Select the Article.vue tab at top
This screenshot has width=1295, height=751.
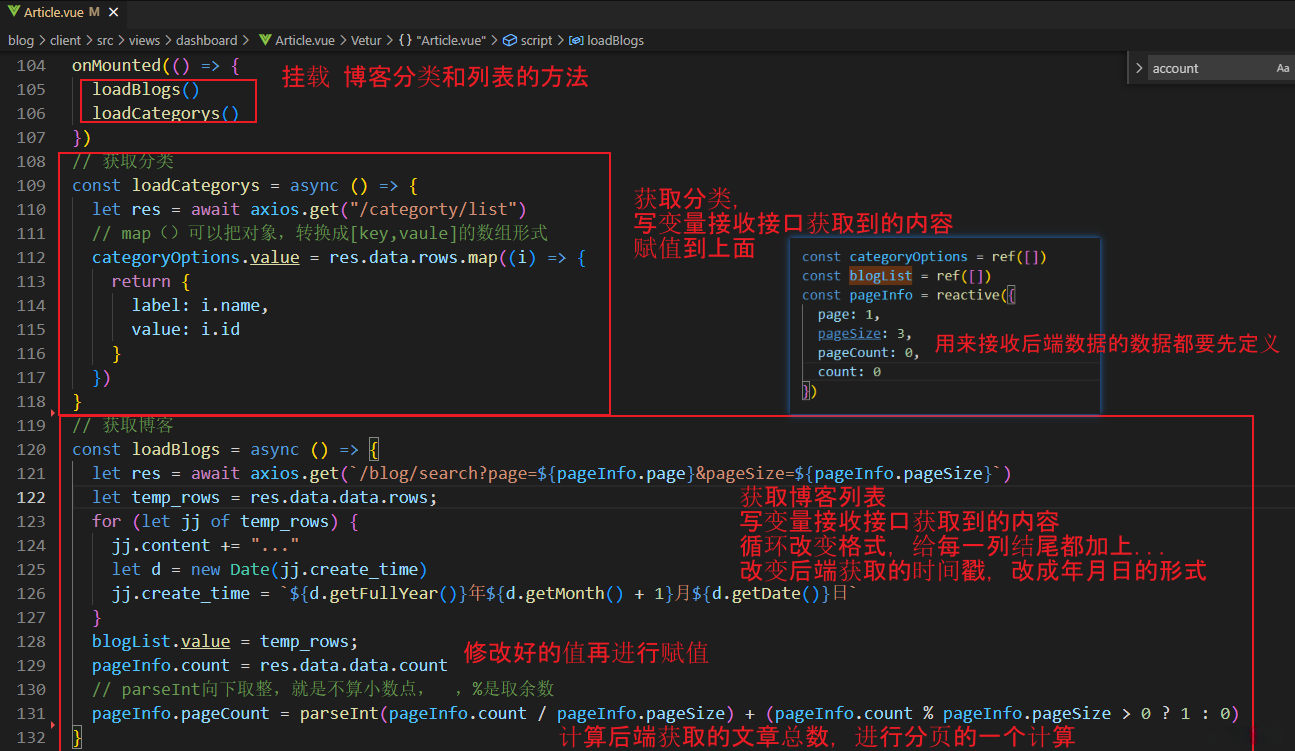[54, 11]
